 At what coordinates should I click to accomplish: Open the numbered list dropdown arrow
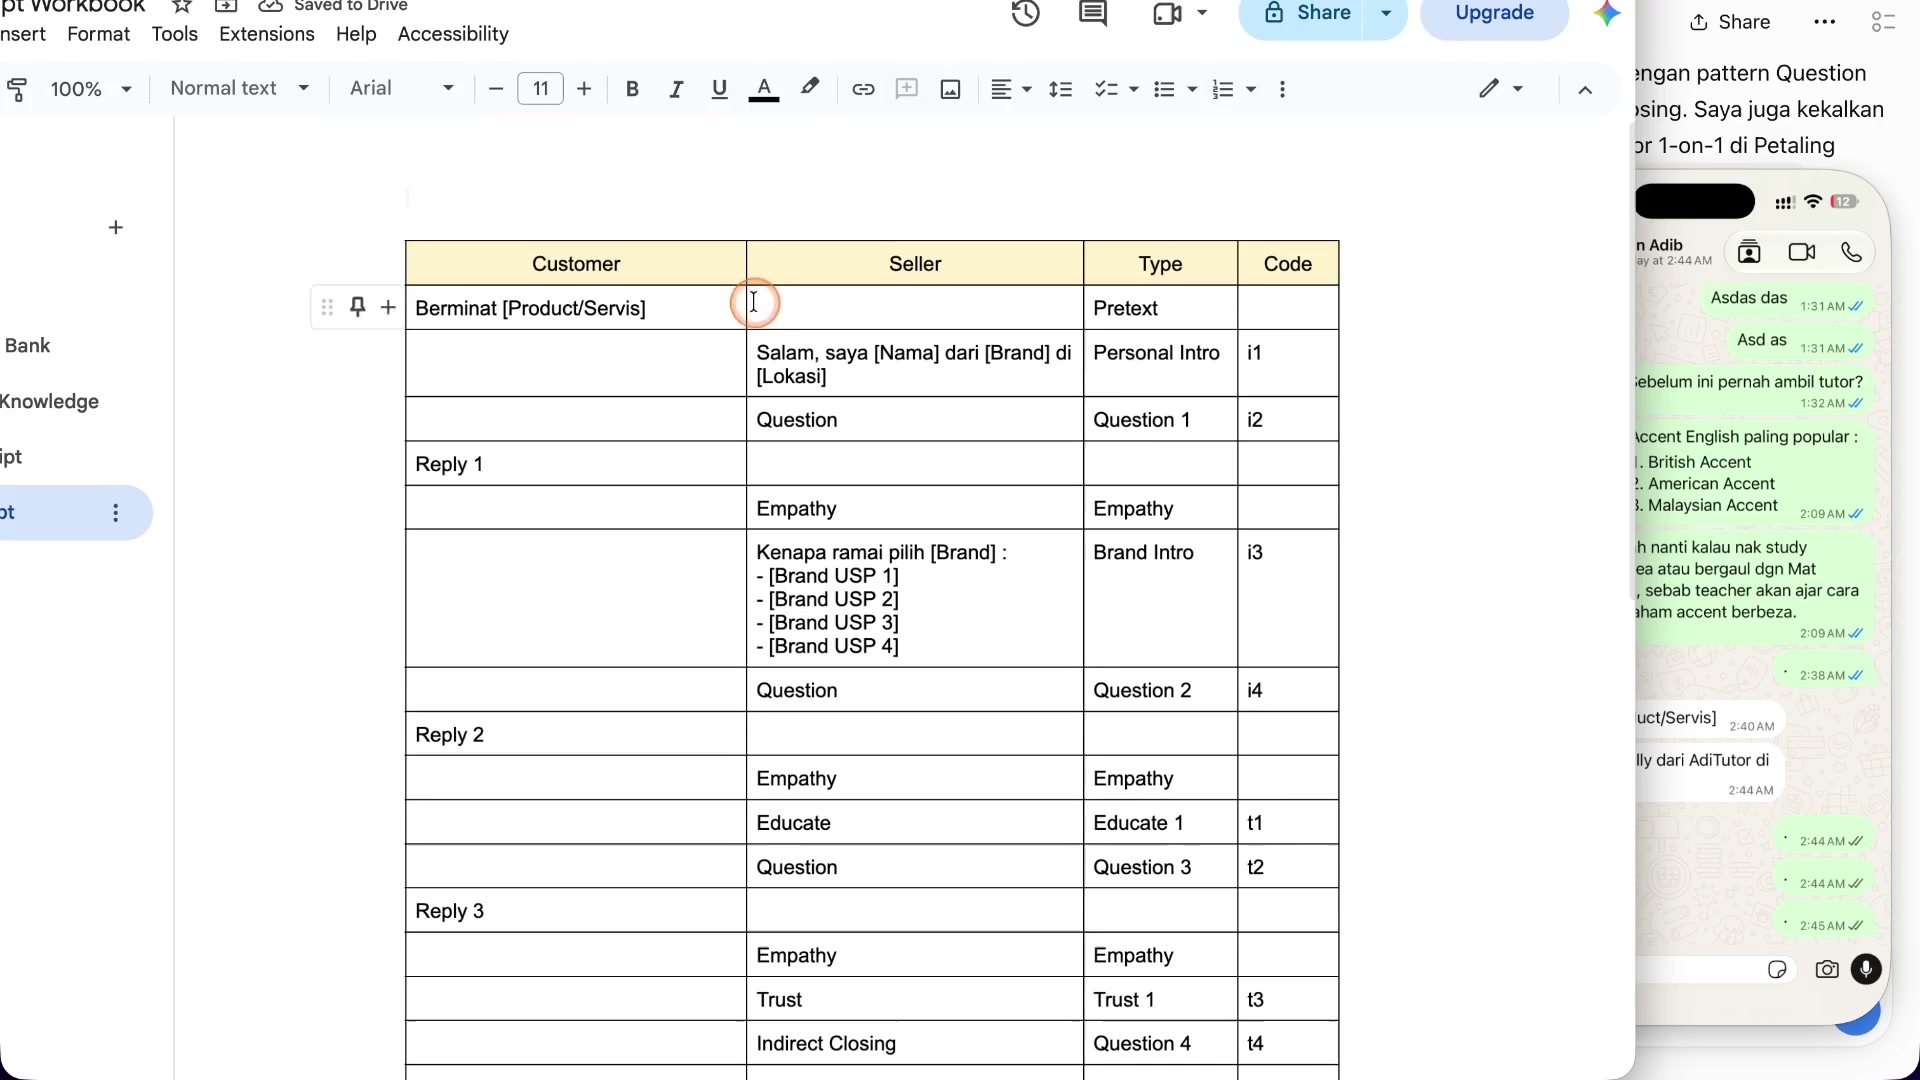[x=1251, y=89]
